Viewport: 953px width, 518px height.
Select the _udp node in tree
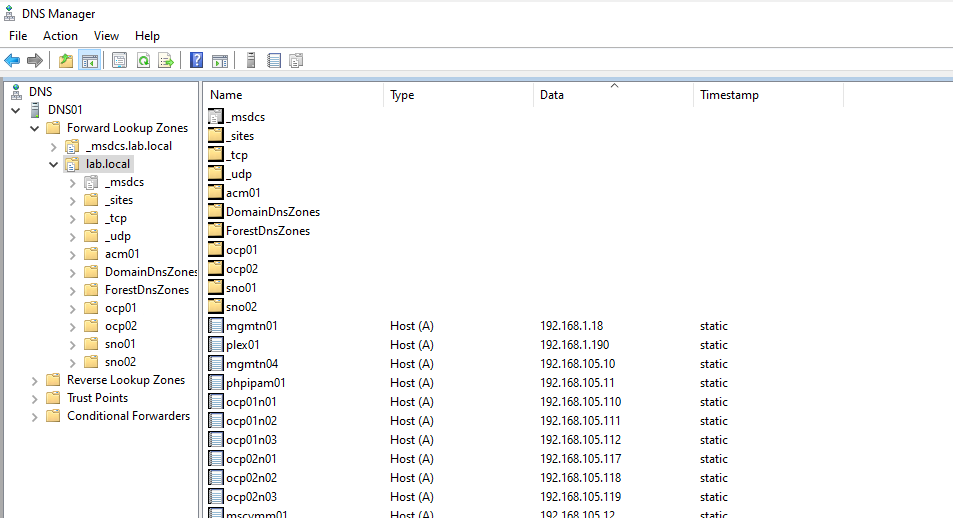coord(118,236)
